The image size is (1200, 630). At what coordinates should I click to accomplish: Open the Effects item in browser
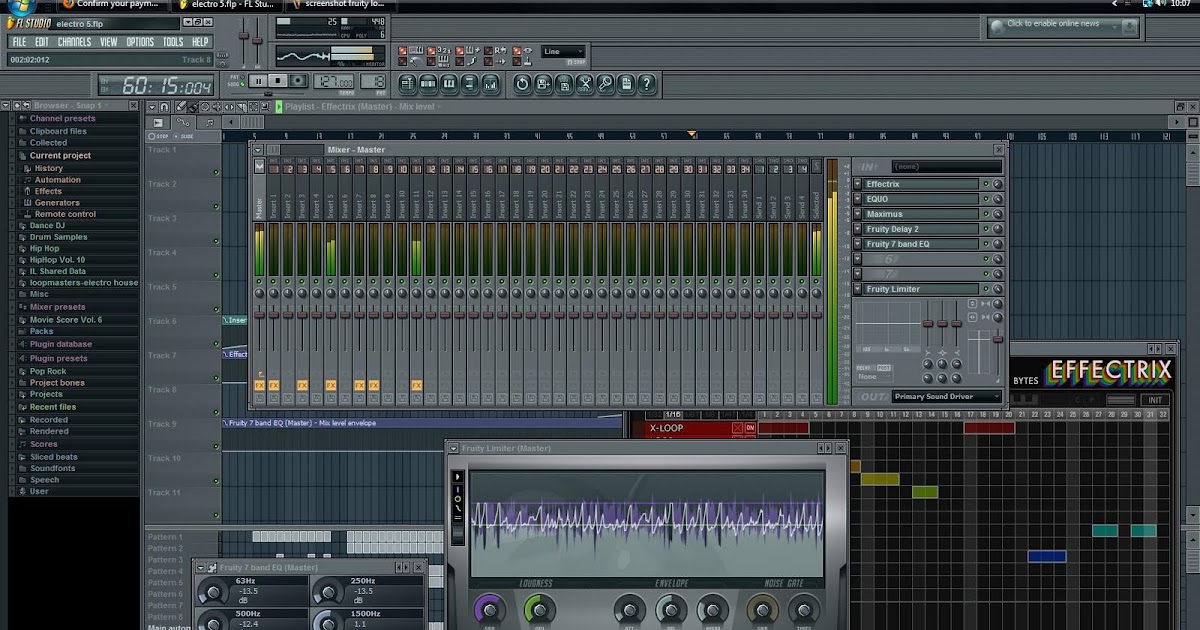(48, 192)
